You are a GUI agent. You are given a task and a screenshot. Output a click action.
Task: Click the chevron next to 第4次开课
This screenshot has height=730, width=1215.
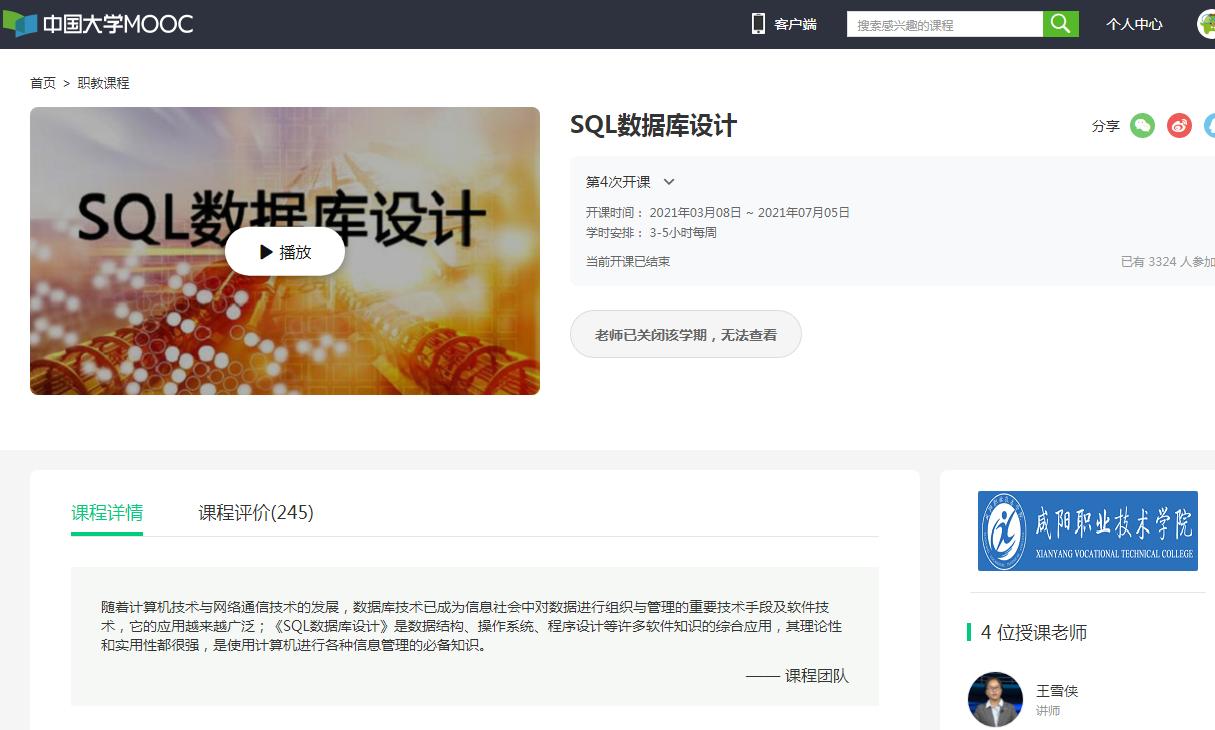[x=669, y=182]
